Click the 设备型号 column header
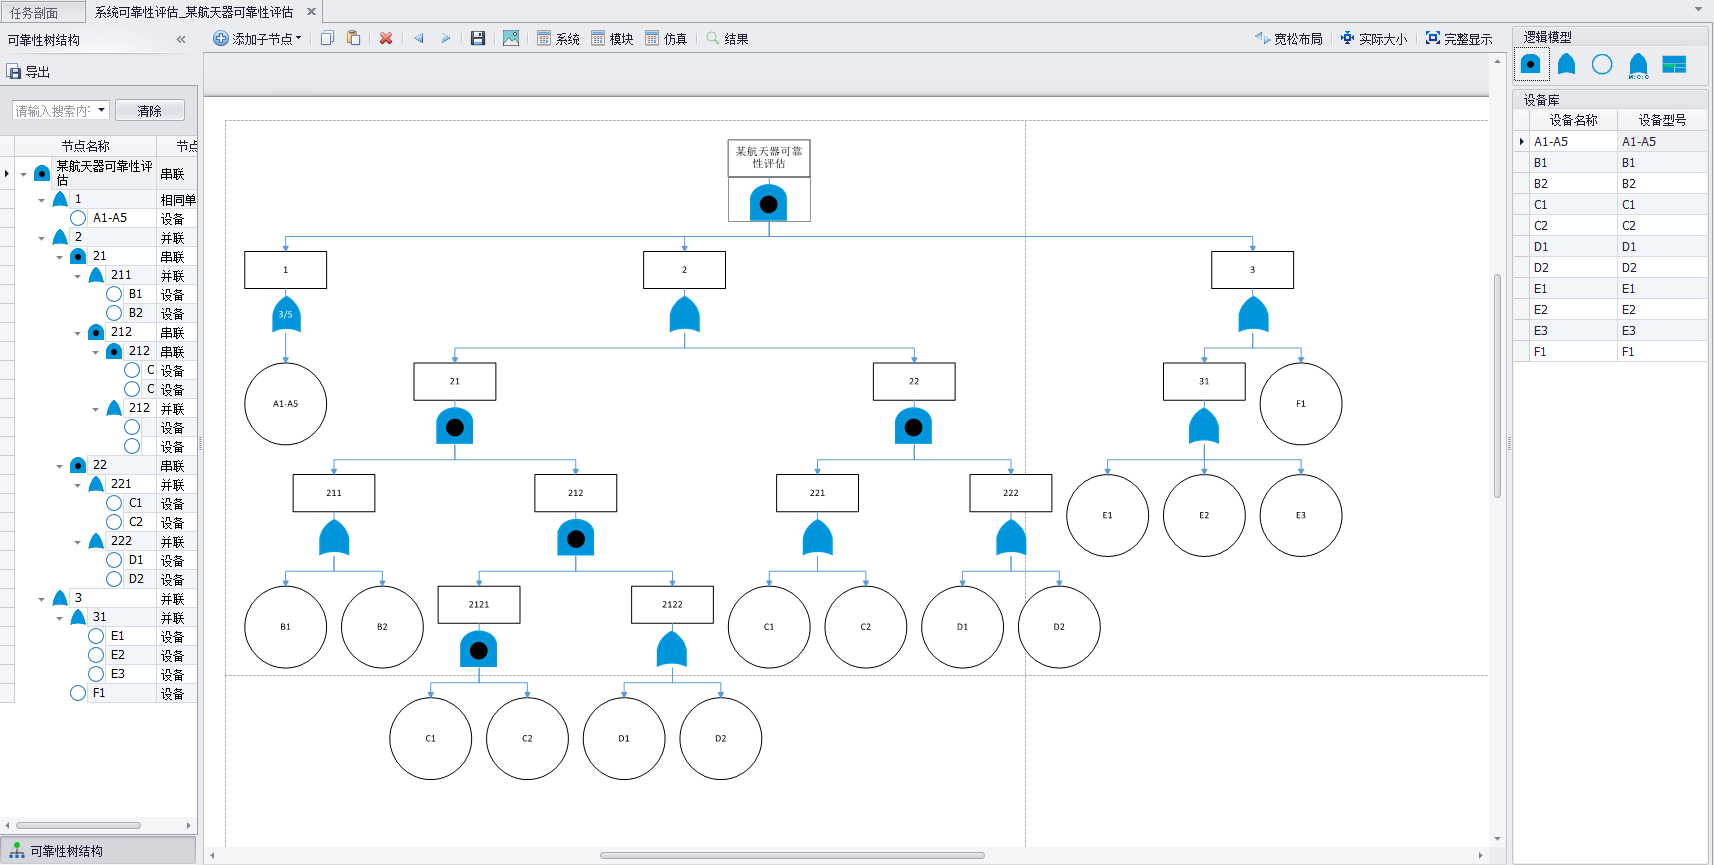The height and width of the screenshot is (865, 1714). click(x=1662, y=120)
